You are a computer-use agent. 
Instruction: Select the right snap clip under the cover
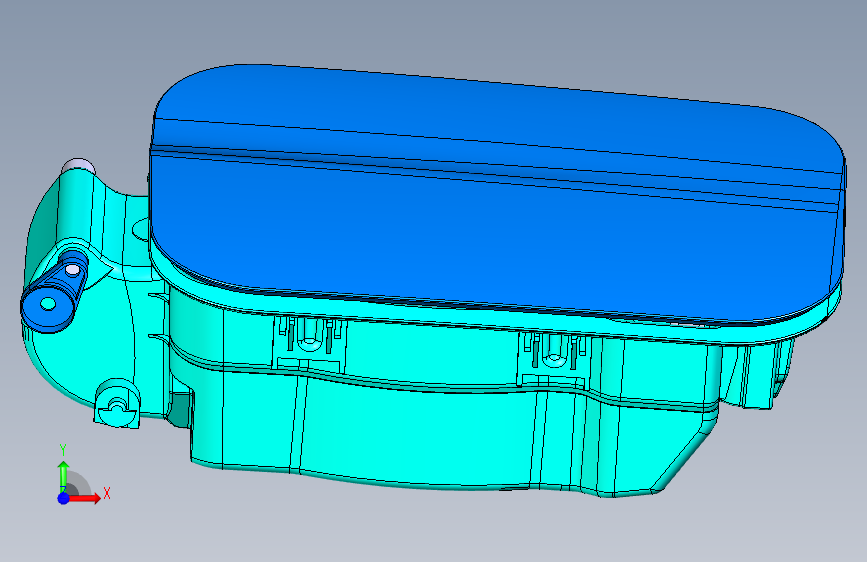555,360
